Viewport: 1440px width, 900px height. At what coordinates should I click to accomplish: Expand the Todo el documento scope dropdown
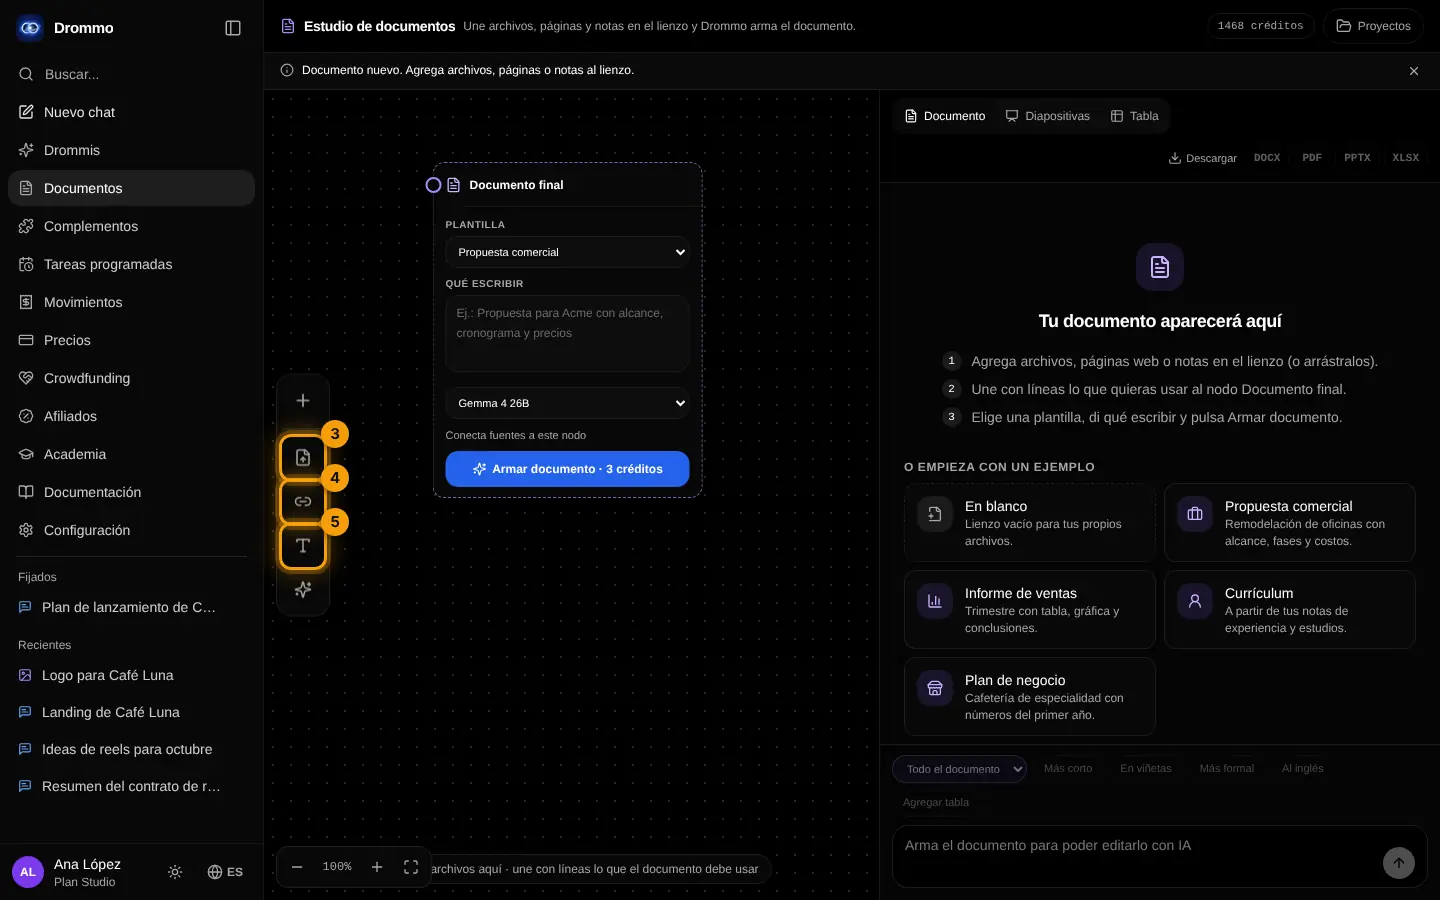pyautogui.click(x=959, y=769)
